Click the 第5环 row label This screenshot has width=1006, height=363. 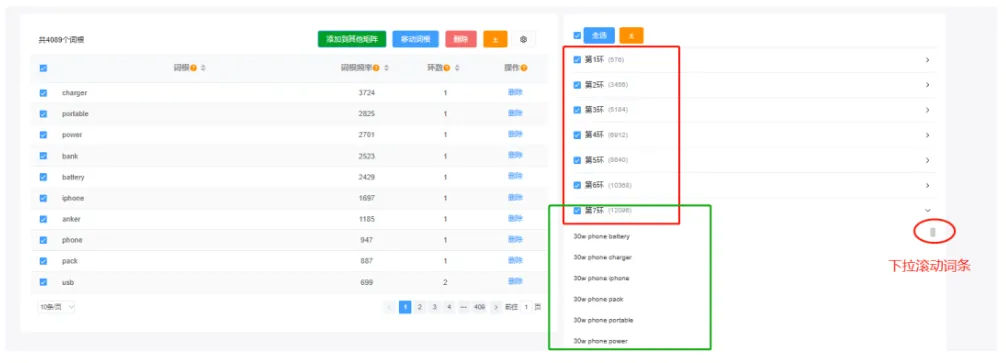click(593, 160)
